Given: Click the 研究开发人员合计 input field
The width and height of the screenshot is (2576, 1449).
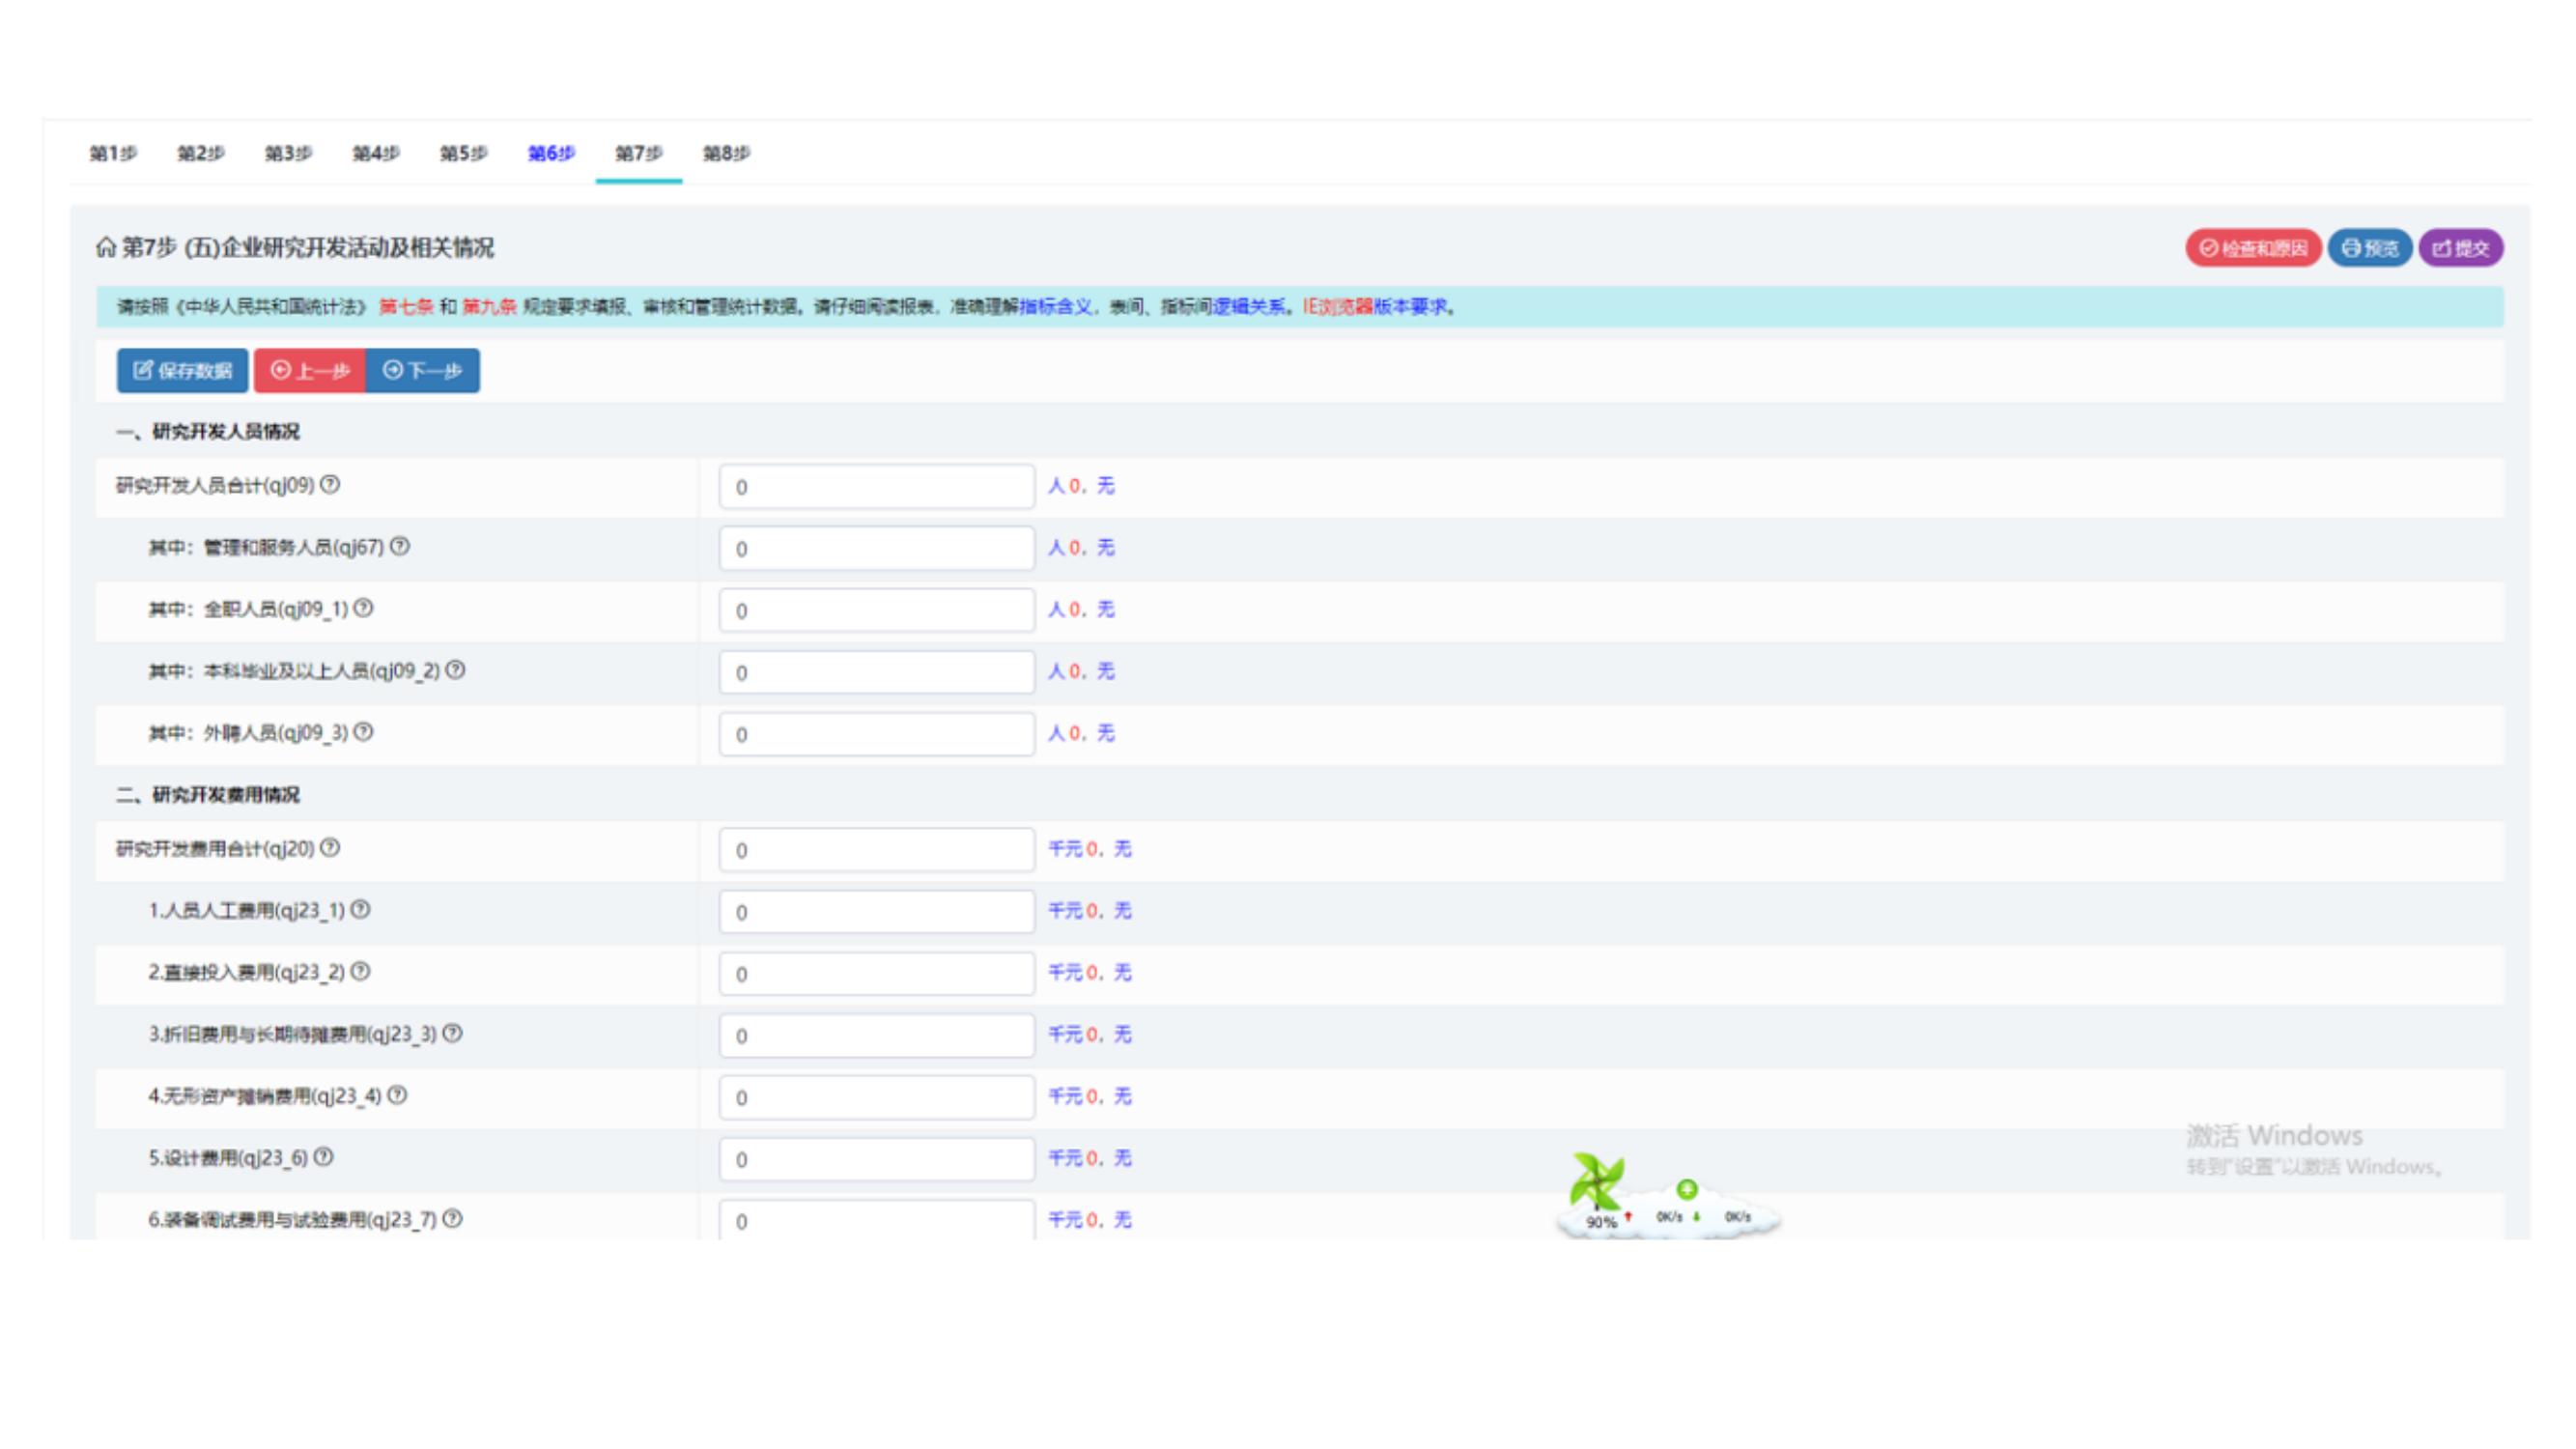Looking at the screenshot, I should click(x=876, y=487).
